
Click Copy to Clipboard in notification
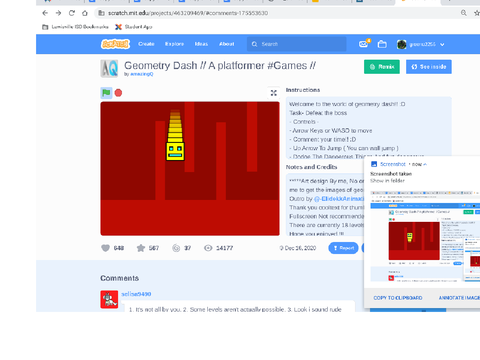point(398,298)
